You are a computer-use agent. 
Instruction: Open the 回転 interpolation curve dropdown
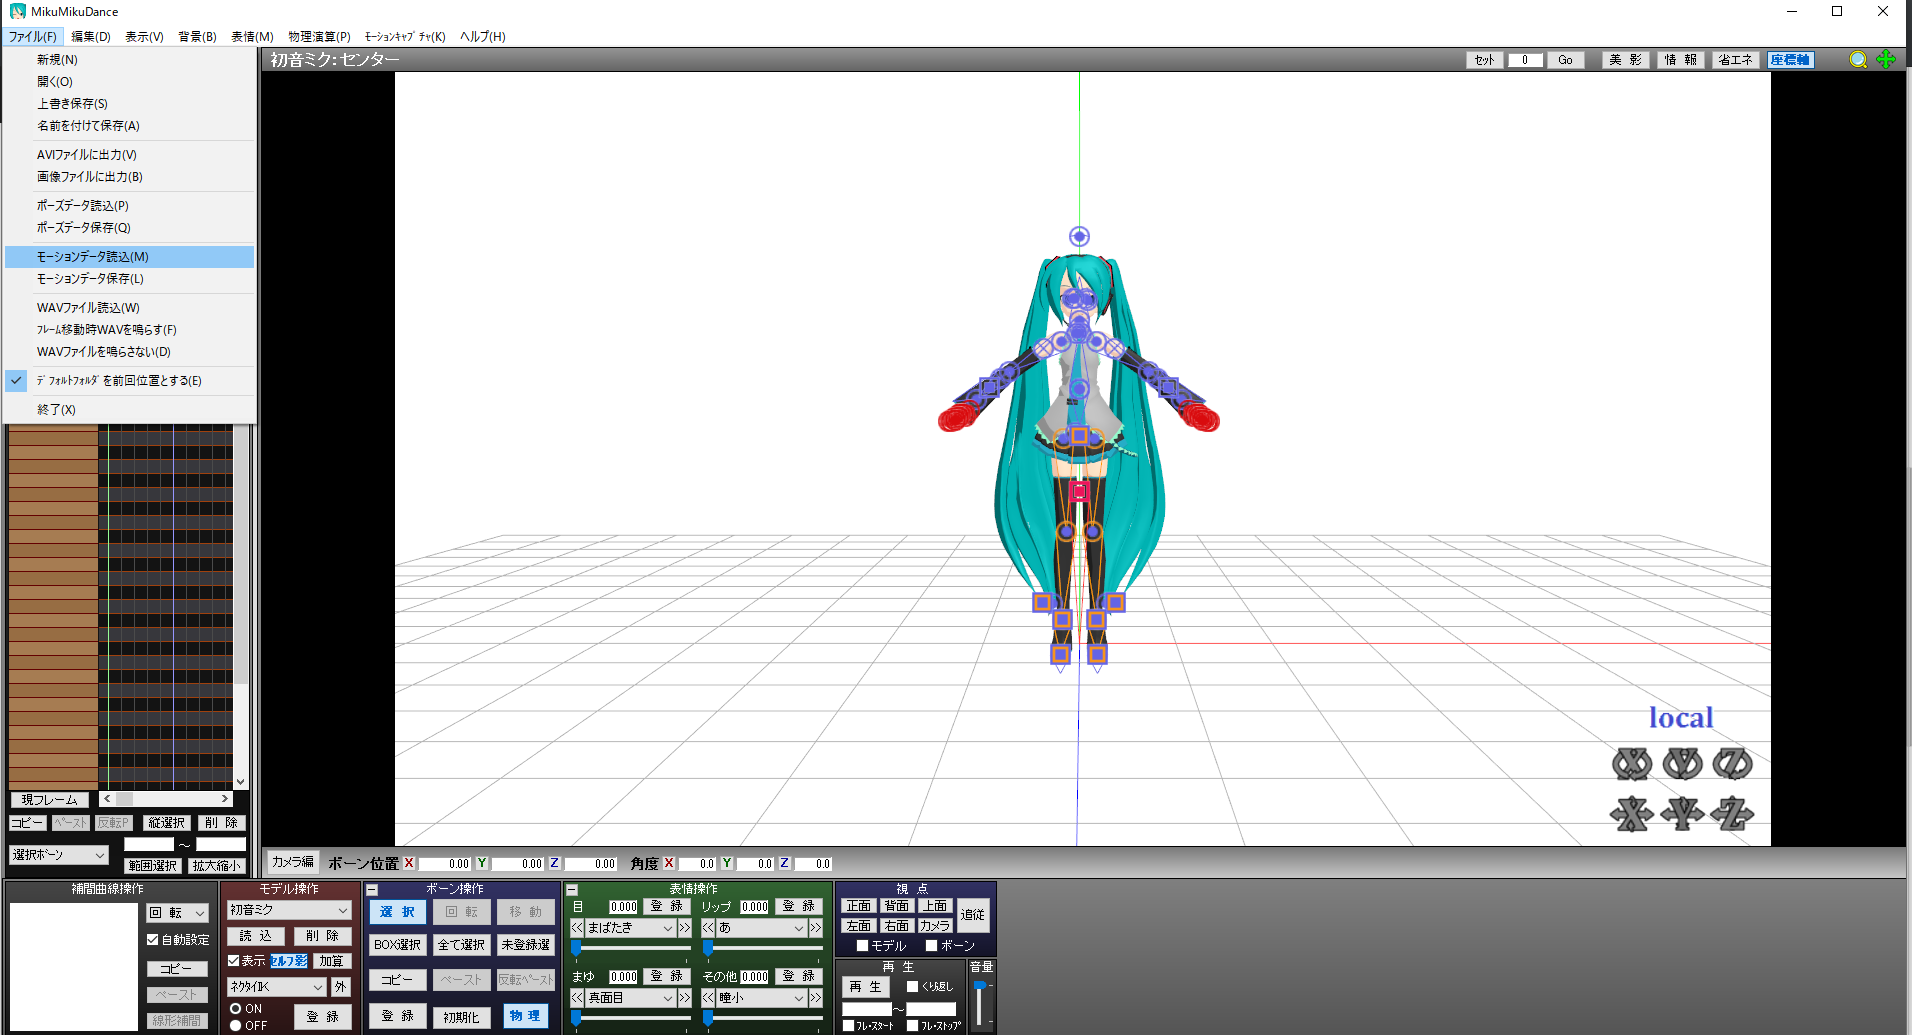point(177,913)
